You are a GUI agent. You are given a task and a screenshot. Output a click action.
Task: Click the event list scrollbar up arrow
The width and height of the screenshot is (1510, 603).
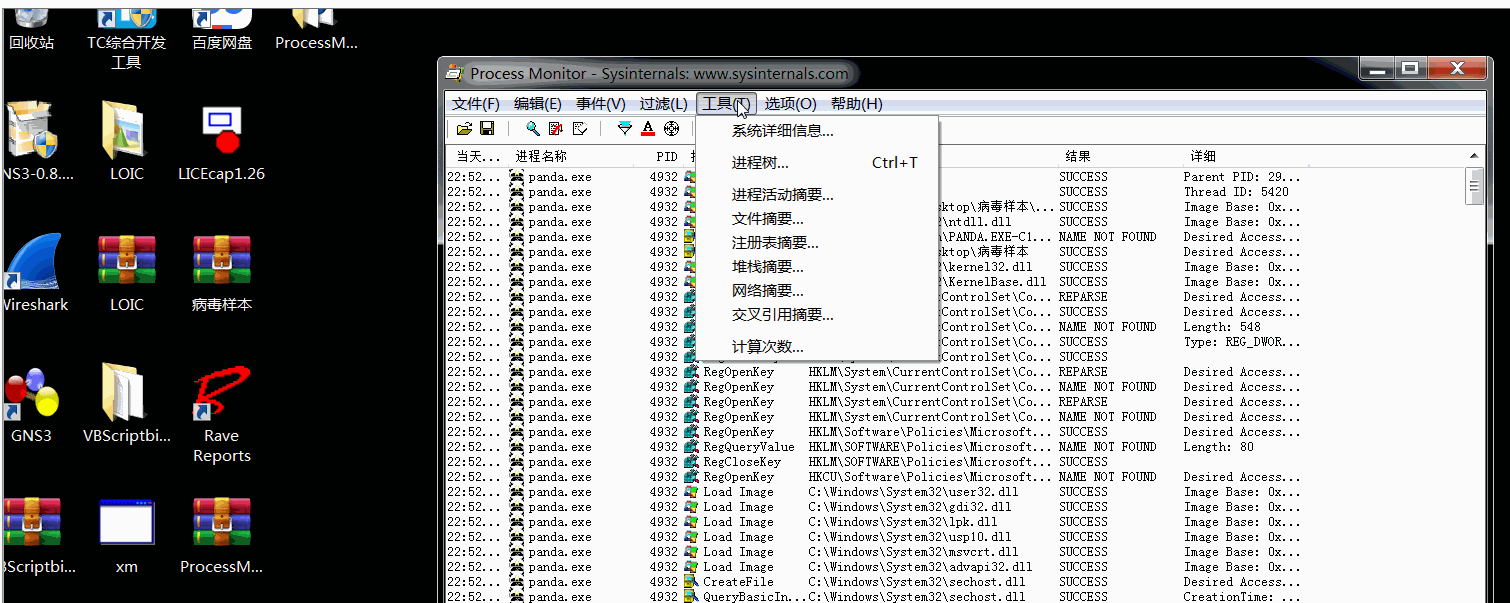tap(1474, 157)
